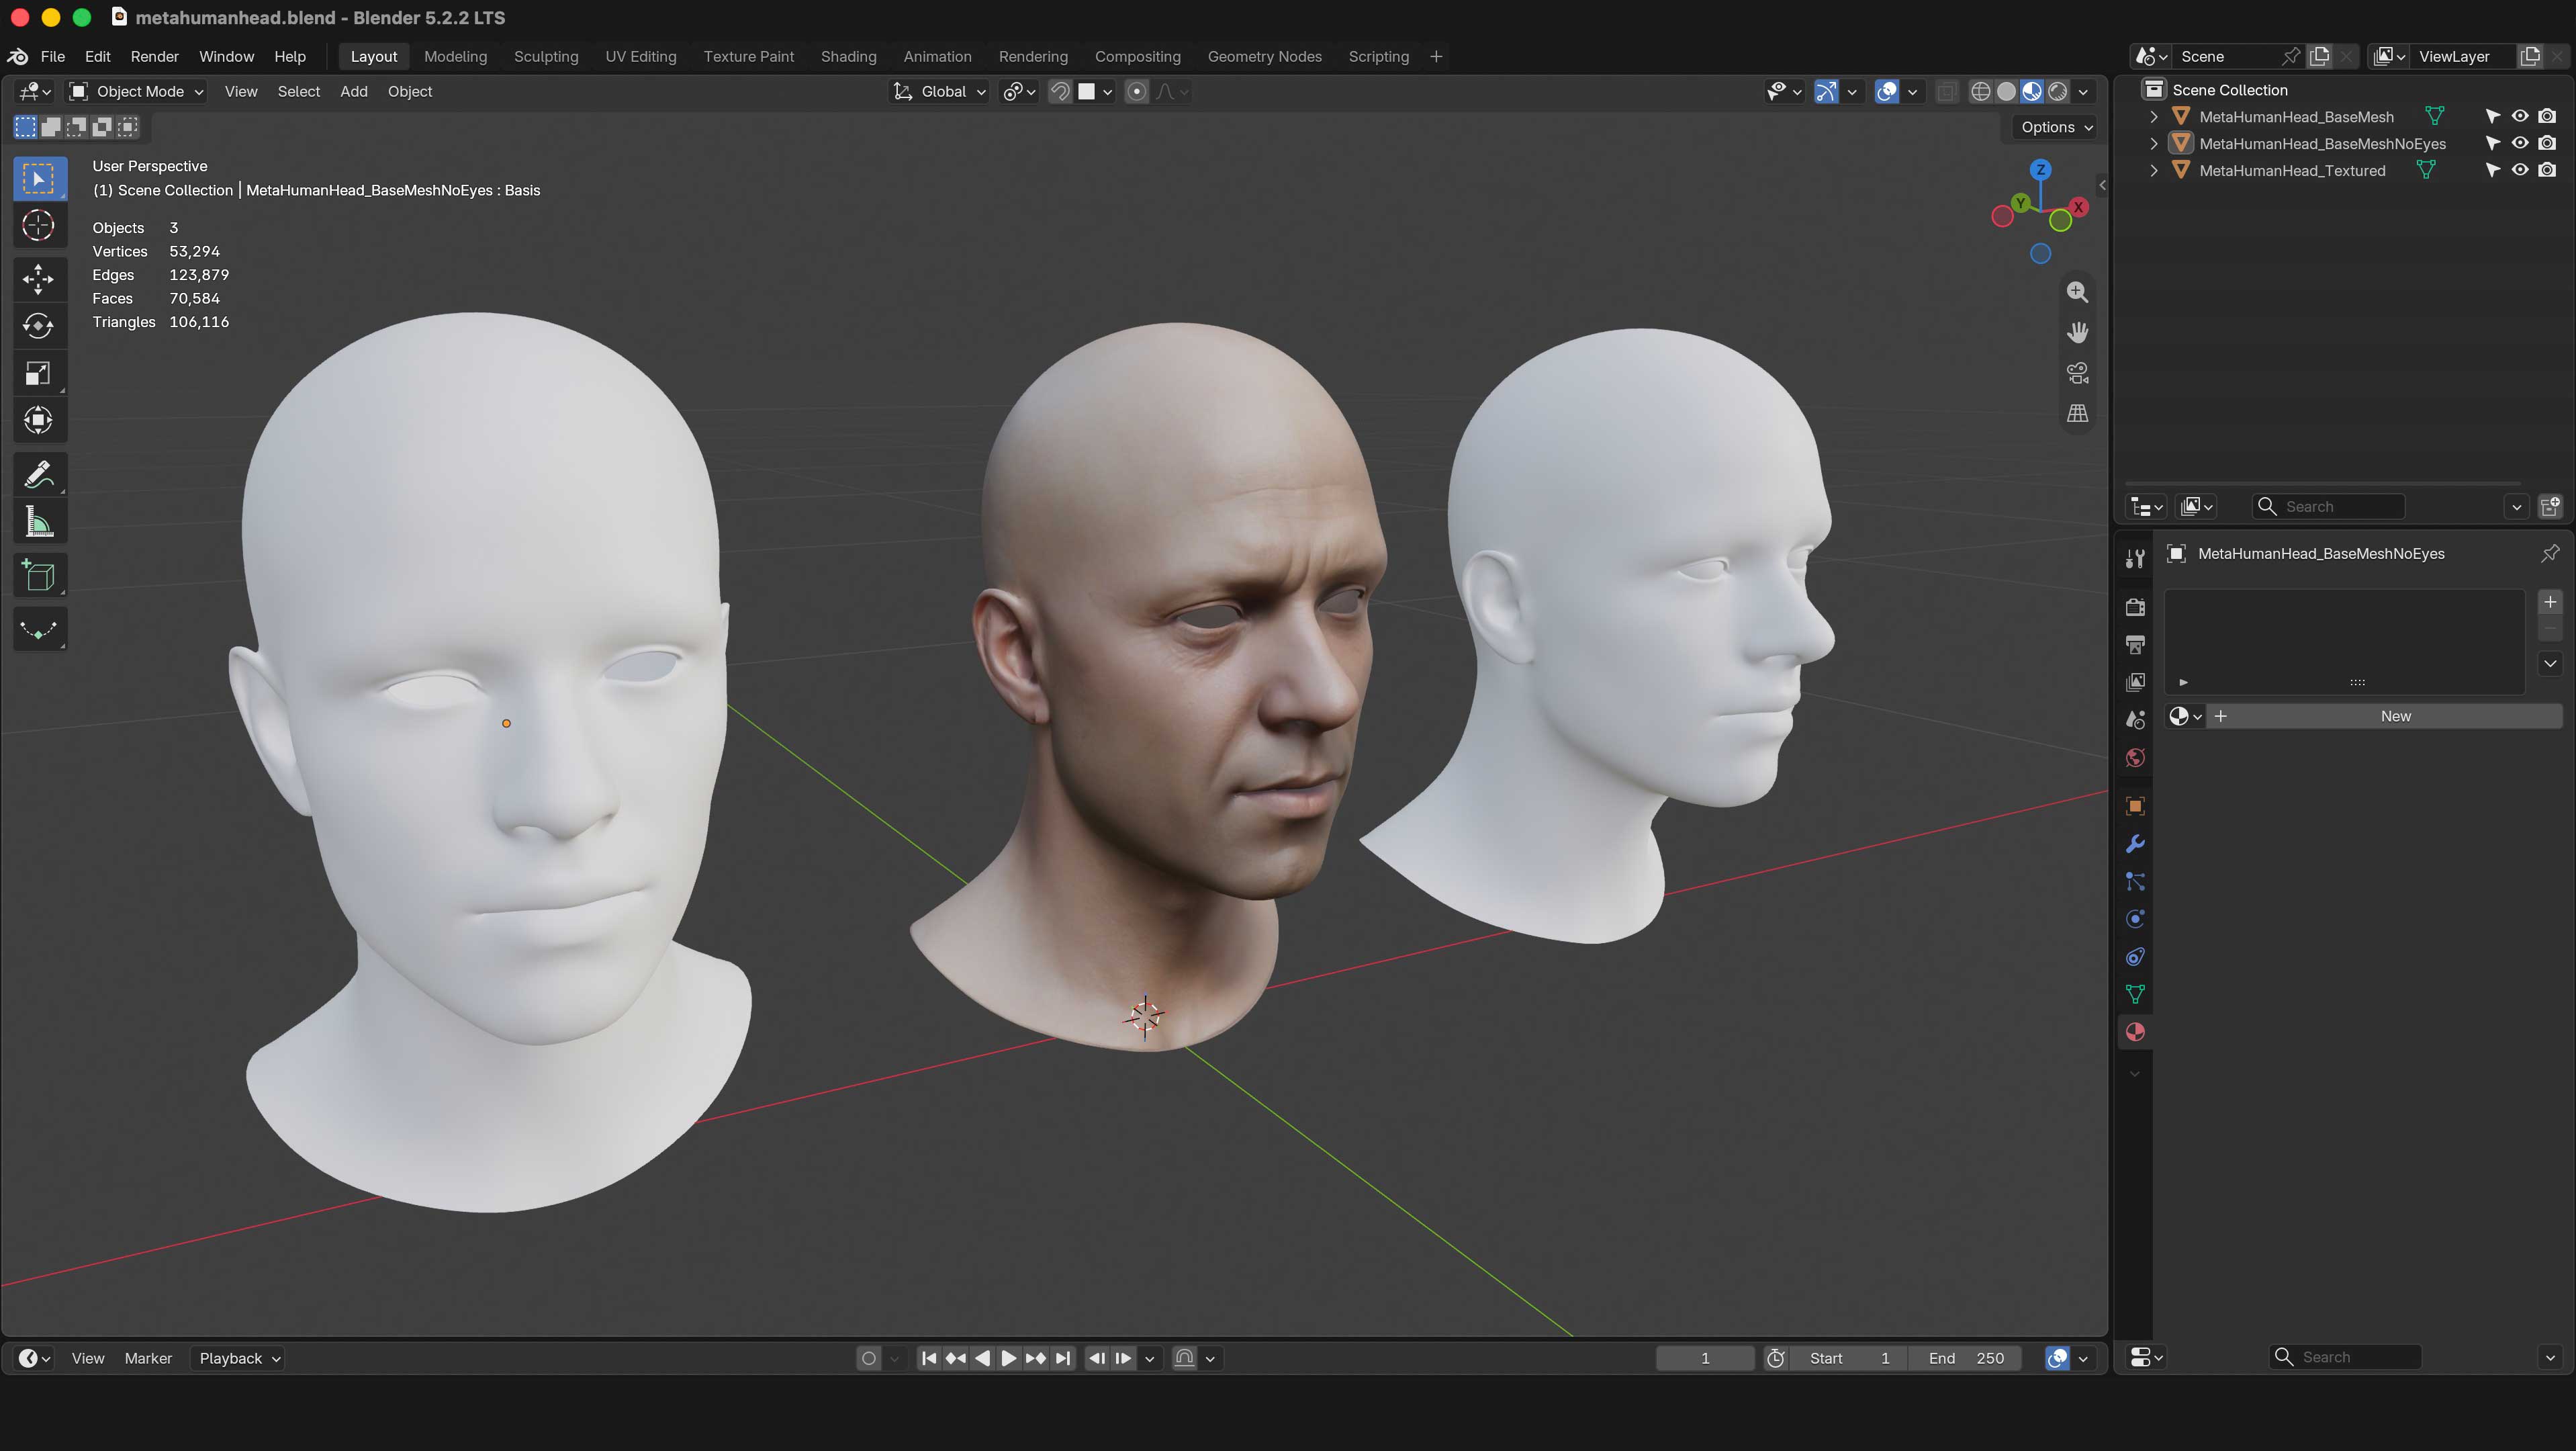Screen dimensions: 2576x1451
Task: Open the Object Data mesh properties tab
Action: (2135, 994)
